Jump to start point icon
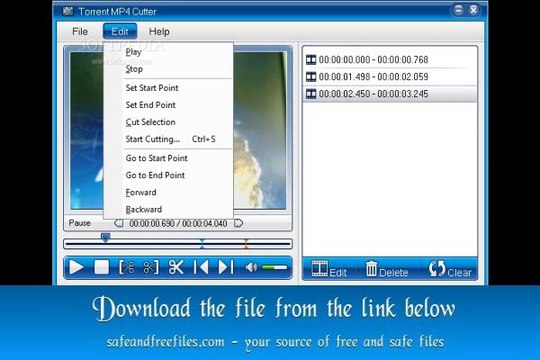540x360 pixels. (201, 267)
